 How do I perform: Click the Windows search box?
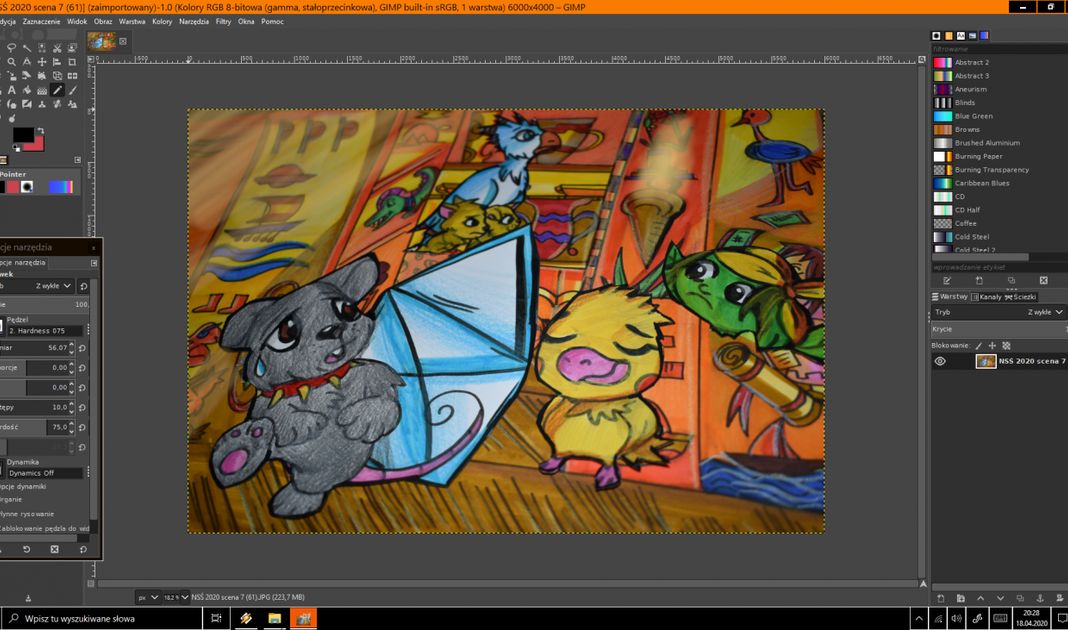click(102, 618)
